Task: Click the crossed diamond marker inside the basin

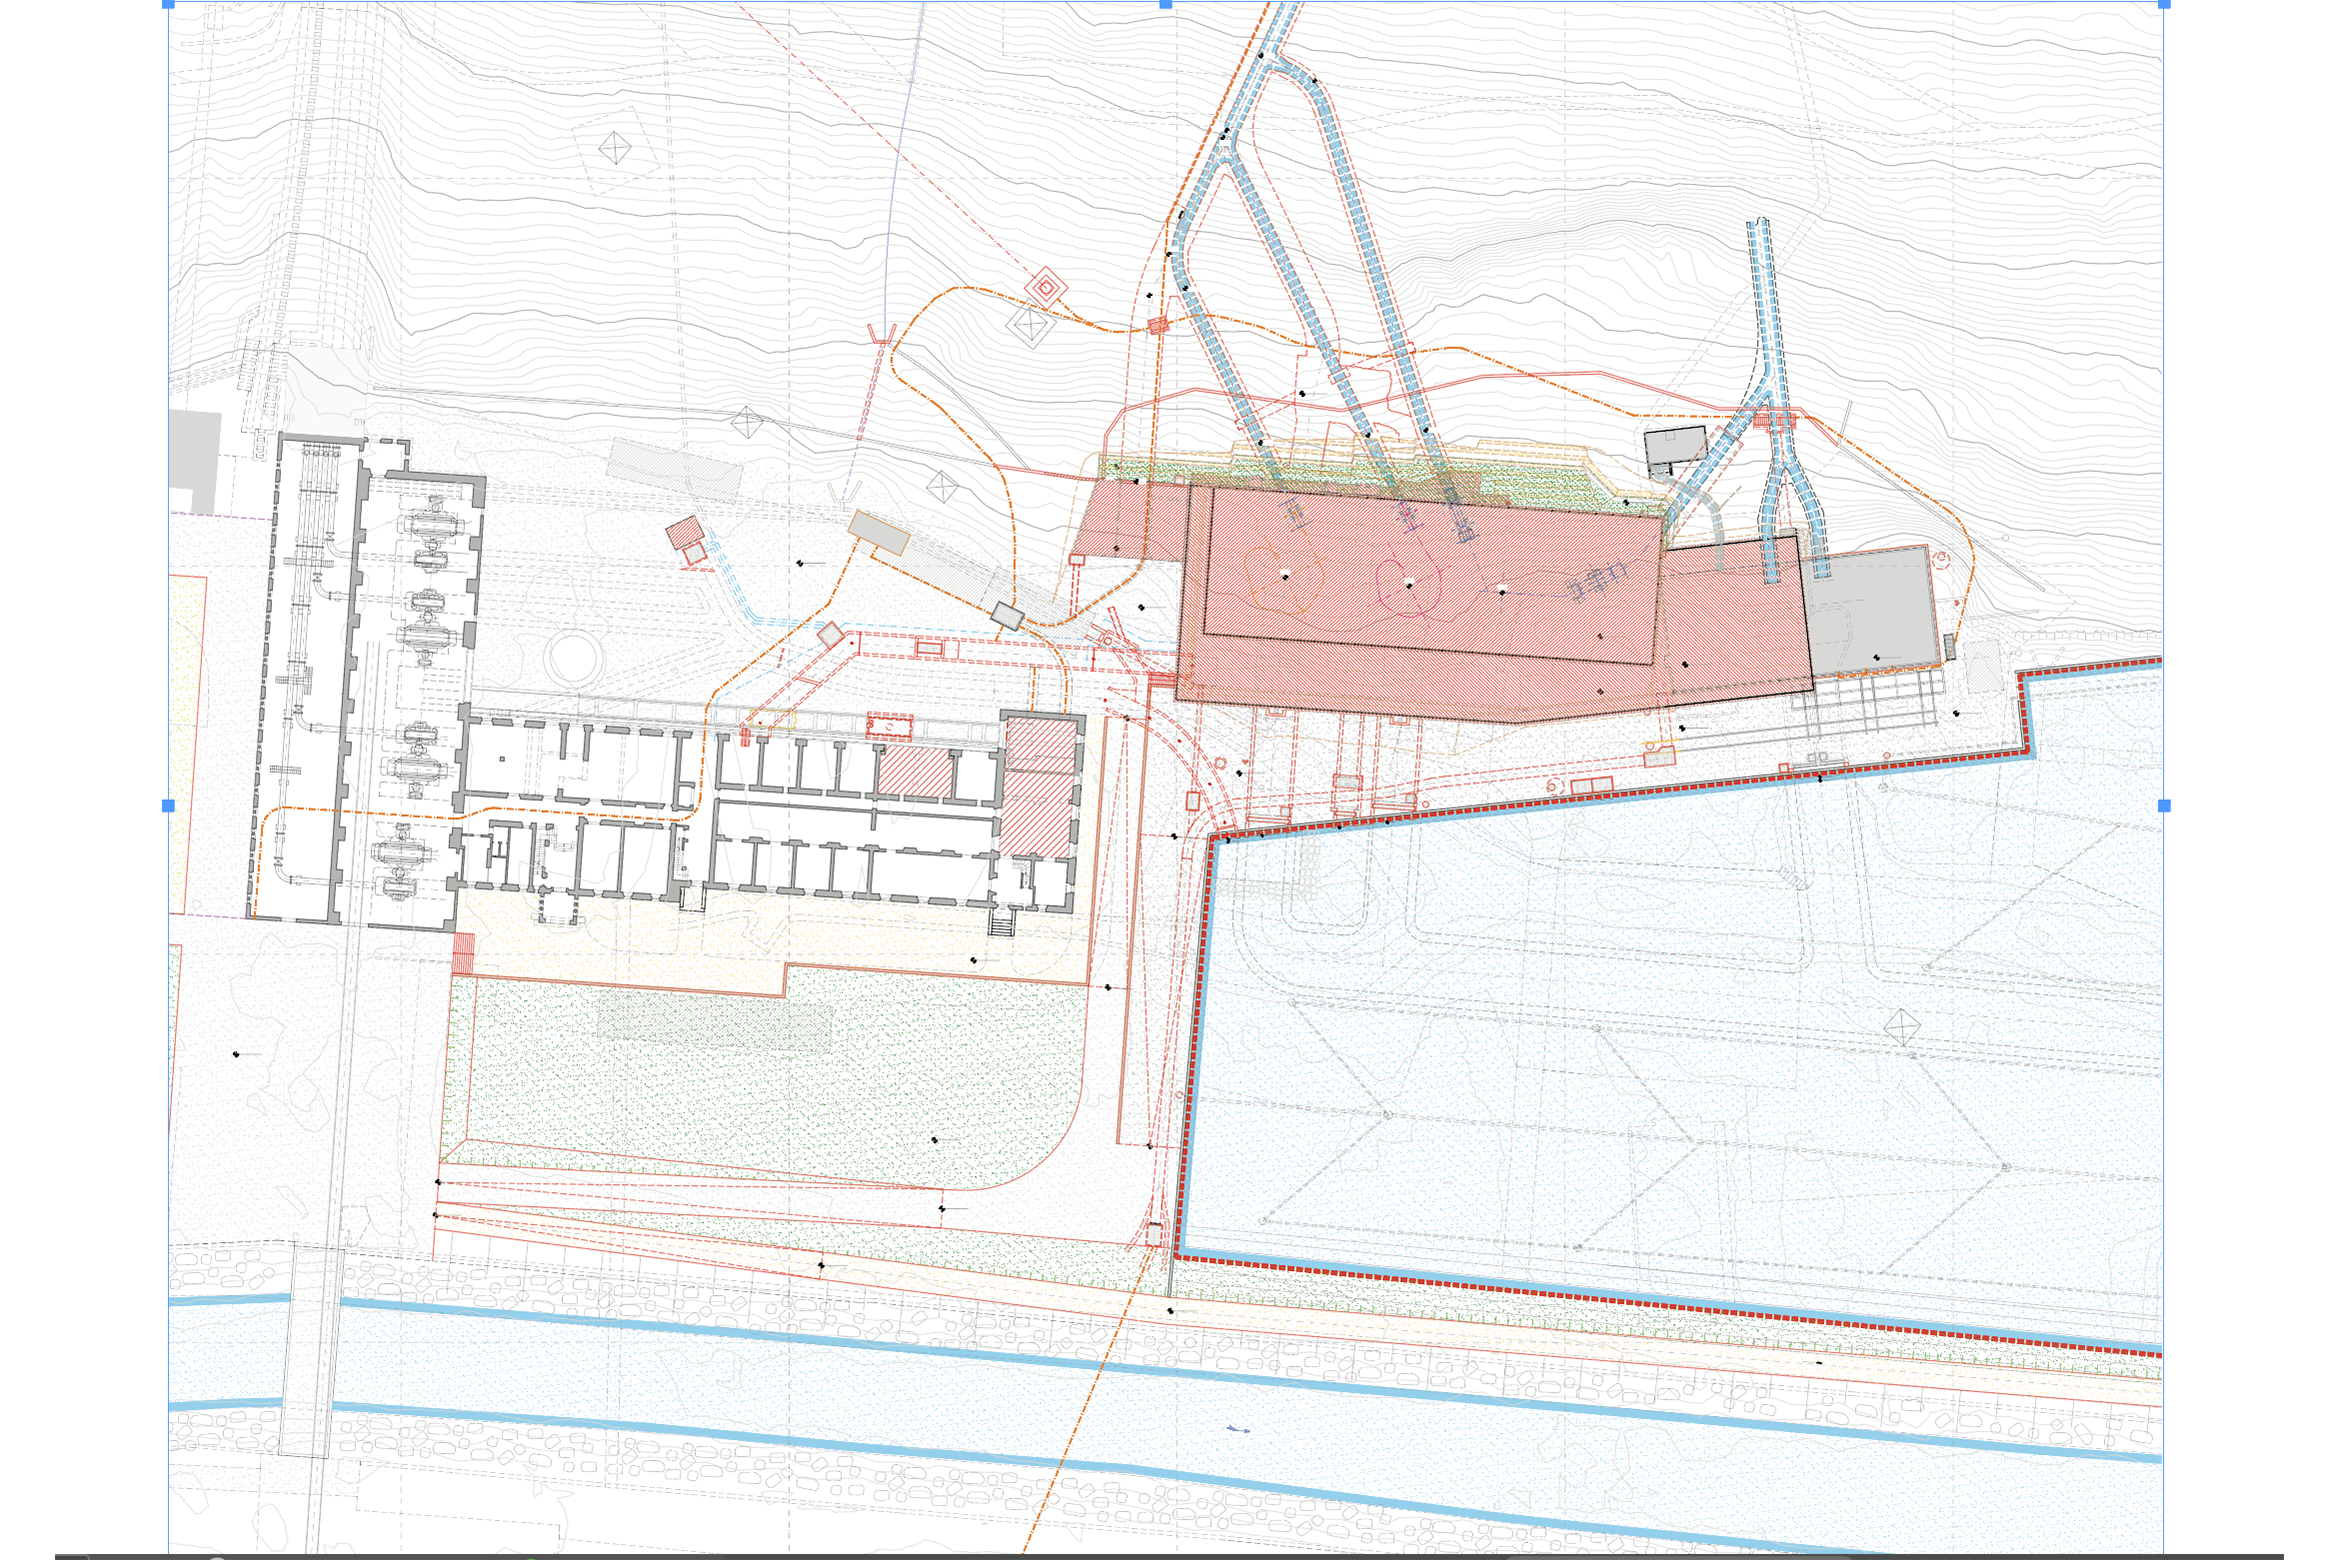Action: (1900, 1026)
